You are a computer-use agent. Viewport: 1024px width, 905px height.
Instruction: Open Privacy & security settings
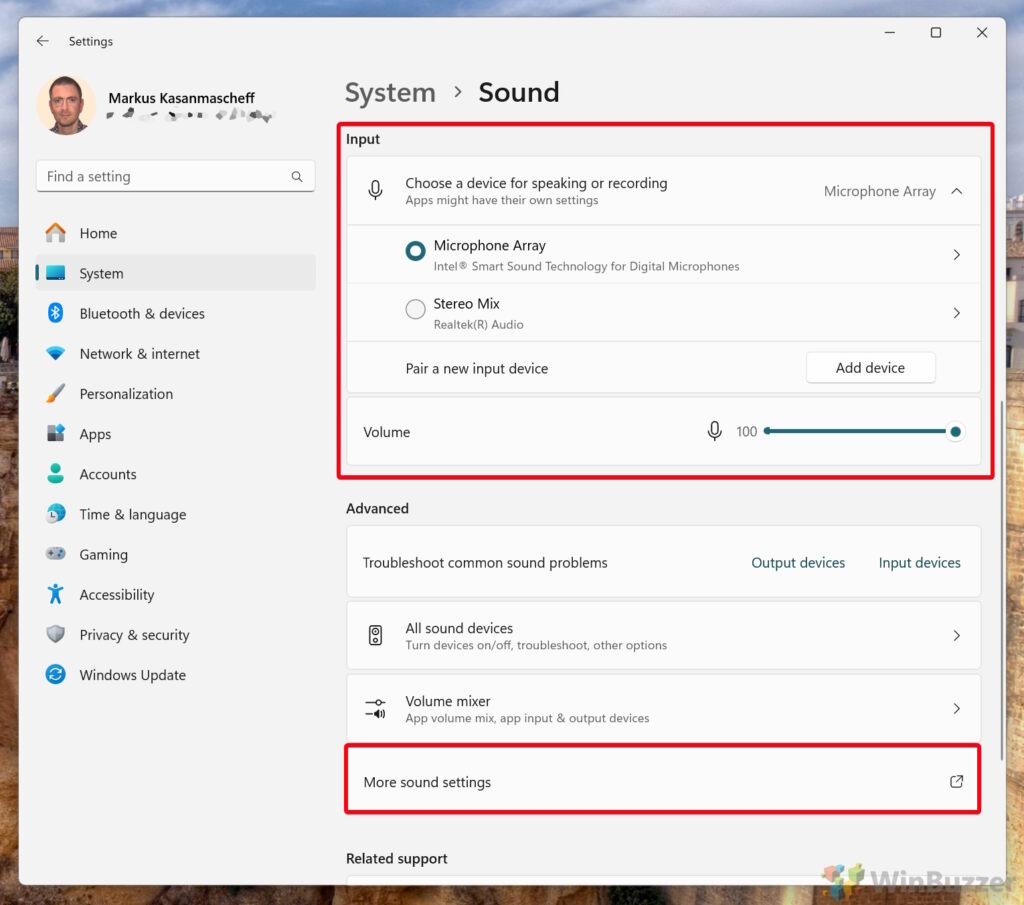tap(57, 634)
